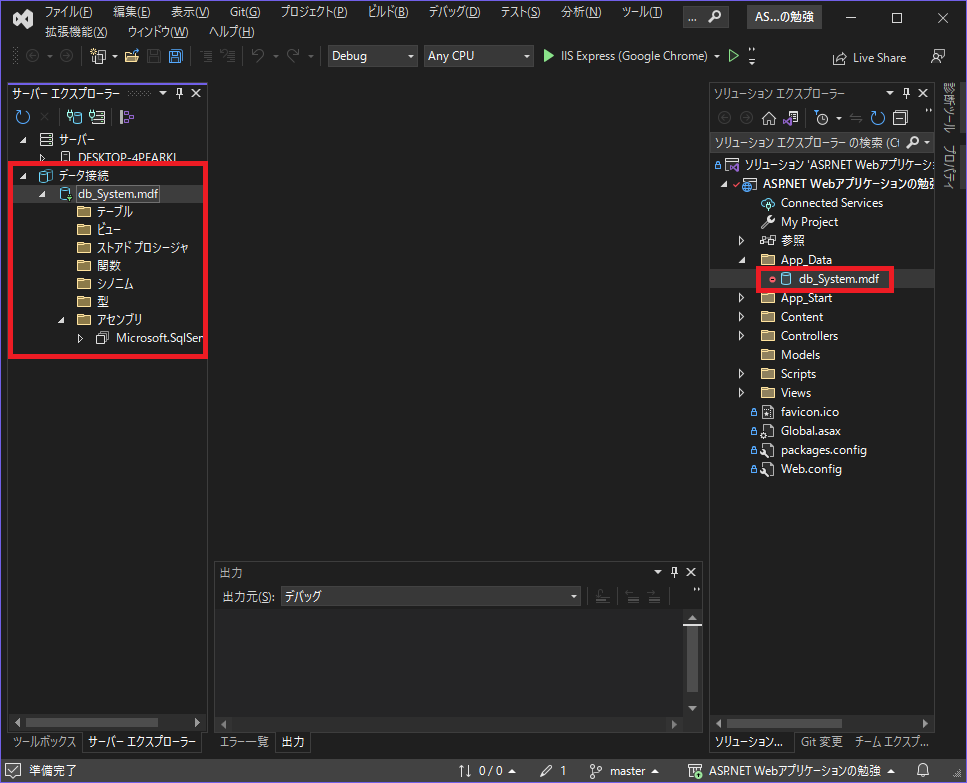Collapse the db_System.mdf connection node
The width and height of the screenshot is (967, 783).
click(x=43, y=194)
